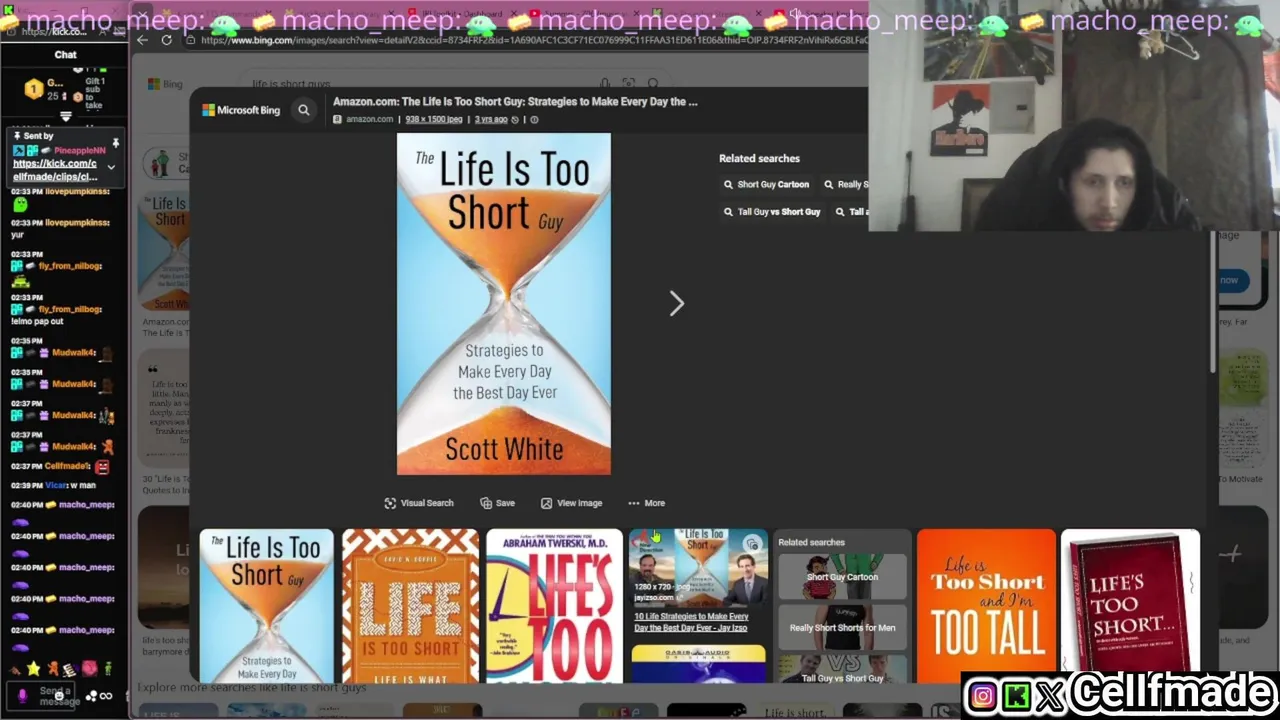Image resolution: width=1280 pixels, height=720 pixels.
Task: Open Visual Search for the book image
Action: click(419, 503)
